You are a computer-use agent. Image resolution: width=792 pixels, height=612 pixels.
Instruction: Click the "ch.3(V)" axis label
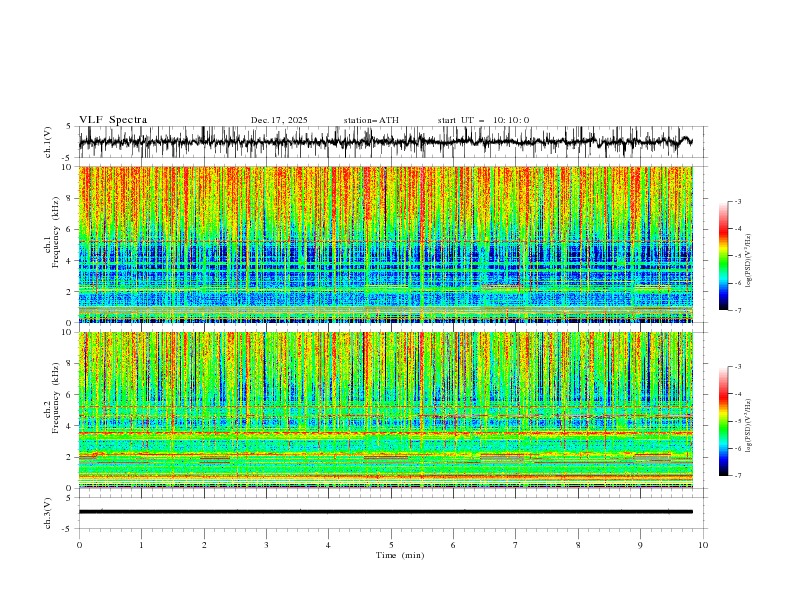point(48,513)
